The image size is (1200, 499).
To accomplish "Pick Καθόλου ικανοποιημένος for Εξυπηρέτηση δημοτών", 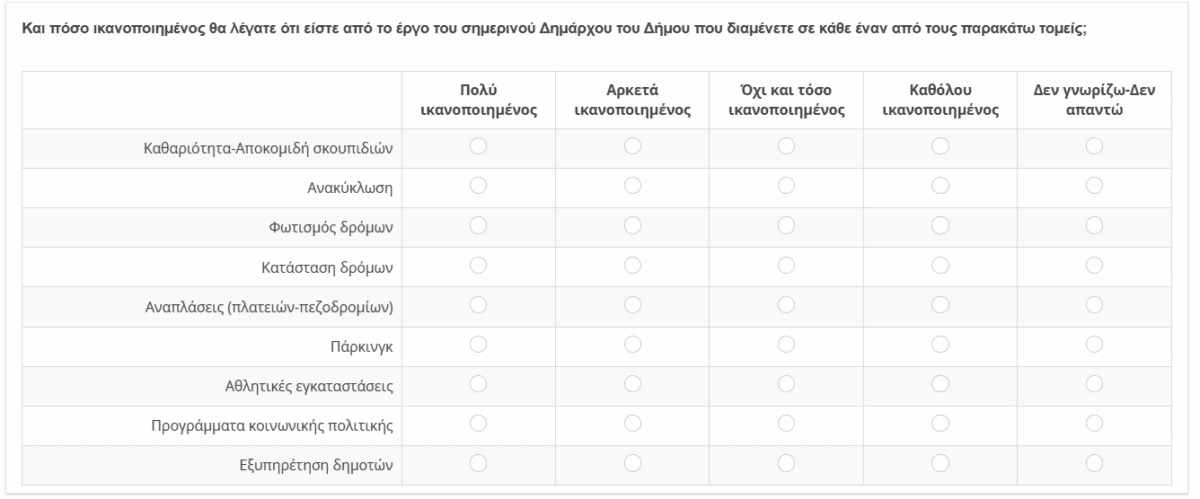I will tap(940, 461).
